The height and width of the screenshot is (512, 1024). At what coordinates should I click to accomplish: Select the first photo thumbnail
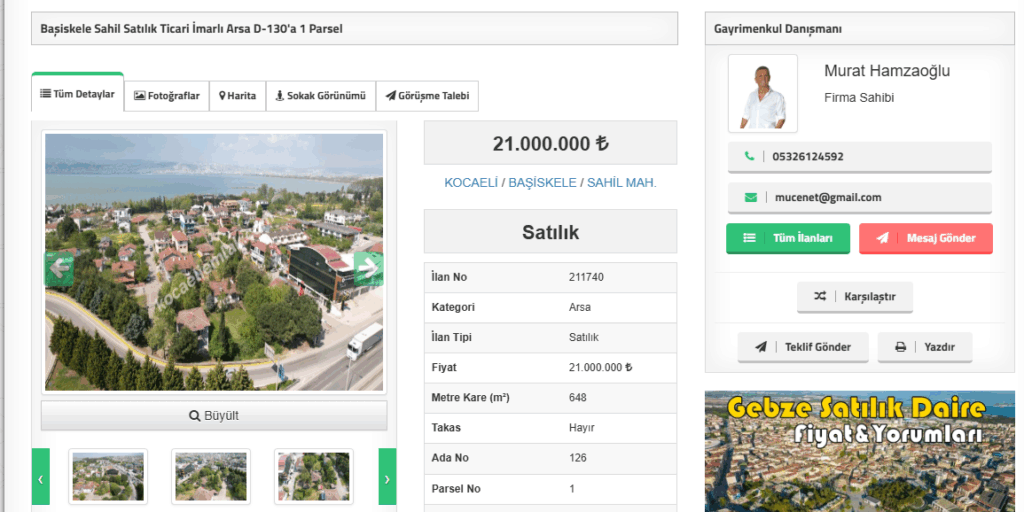tap(108, 476)
